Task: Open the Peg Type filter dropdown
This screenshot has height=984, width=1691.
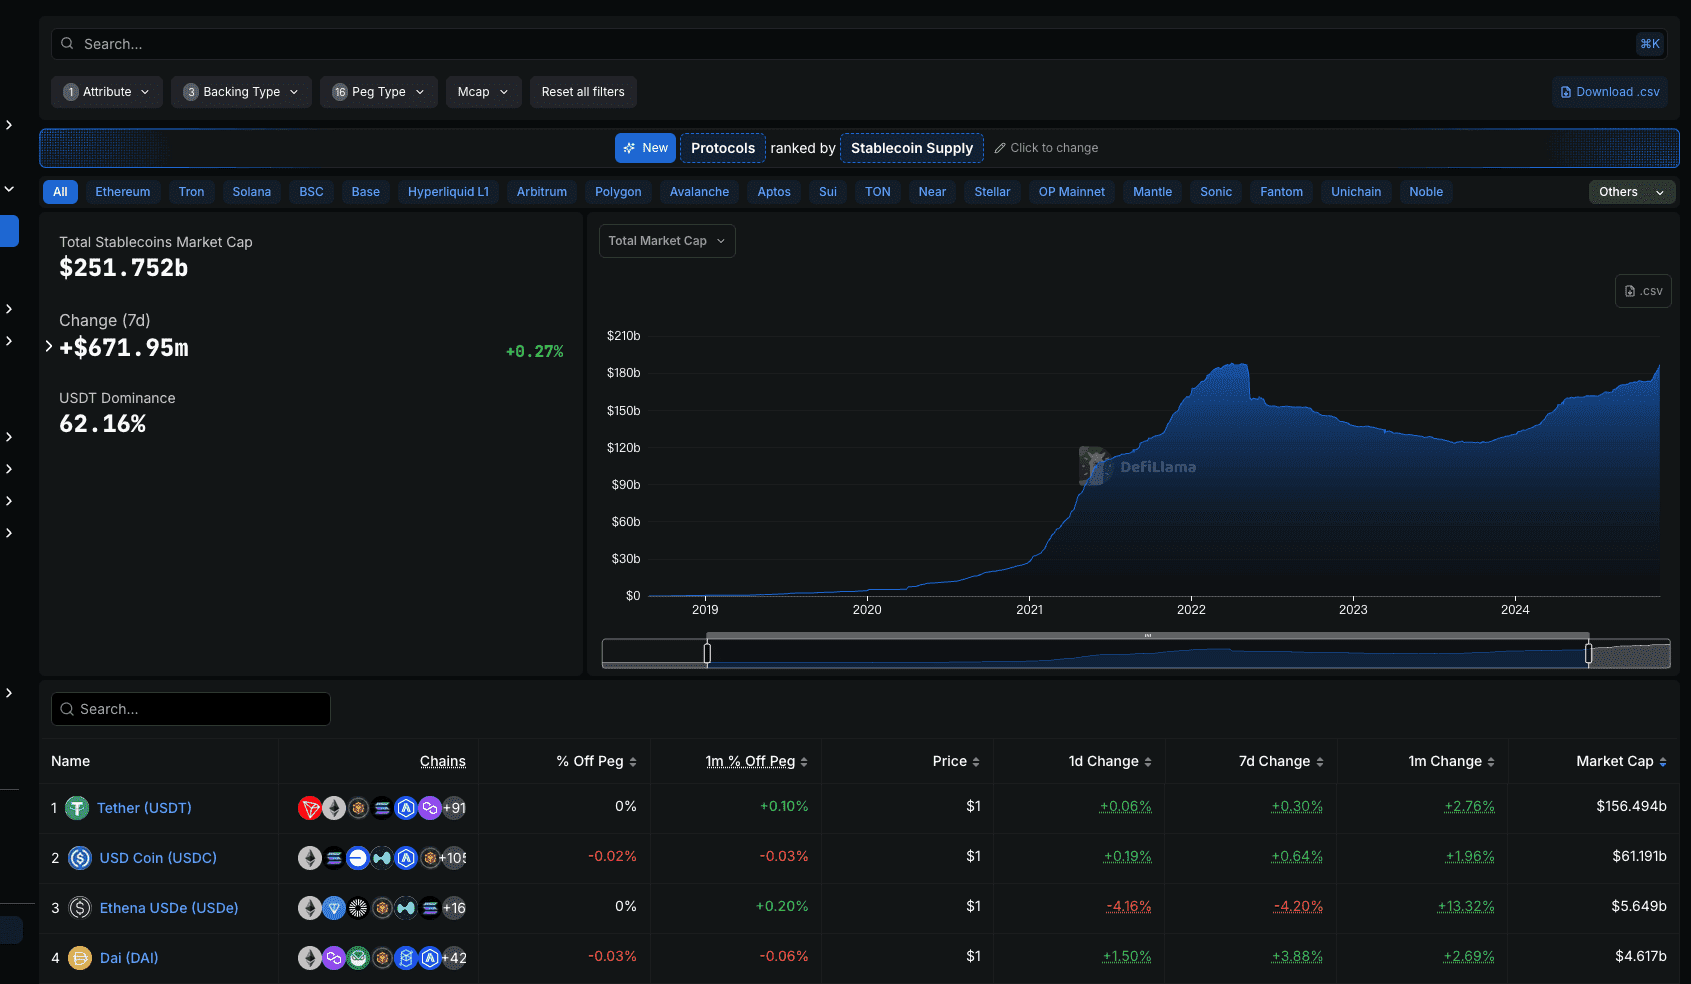Action: pyautogui.click(x=379, y=92)
